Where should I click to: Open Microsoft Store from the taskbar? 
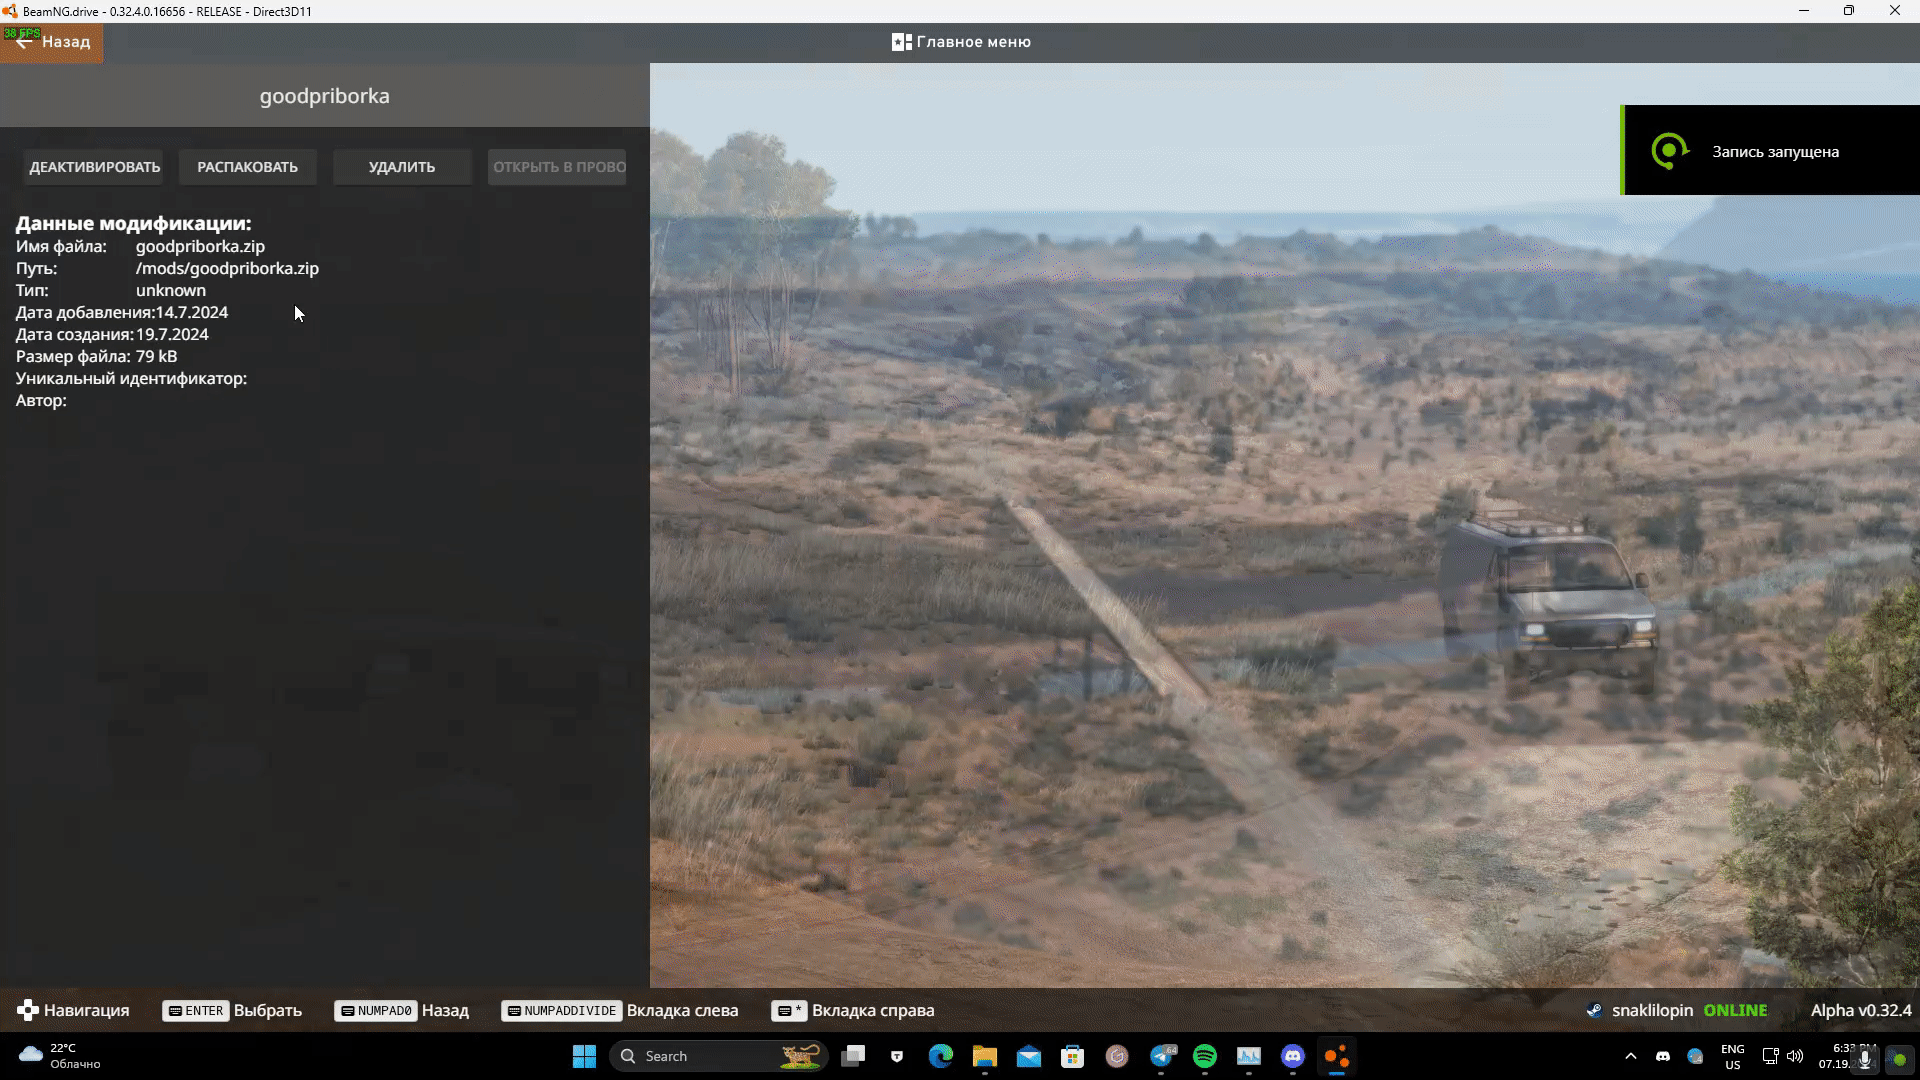coord(1073,1056)
